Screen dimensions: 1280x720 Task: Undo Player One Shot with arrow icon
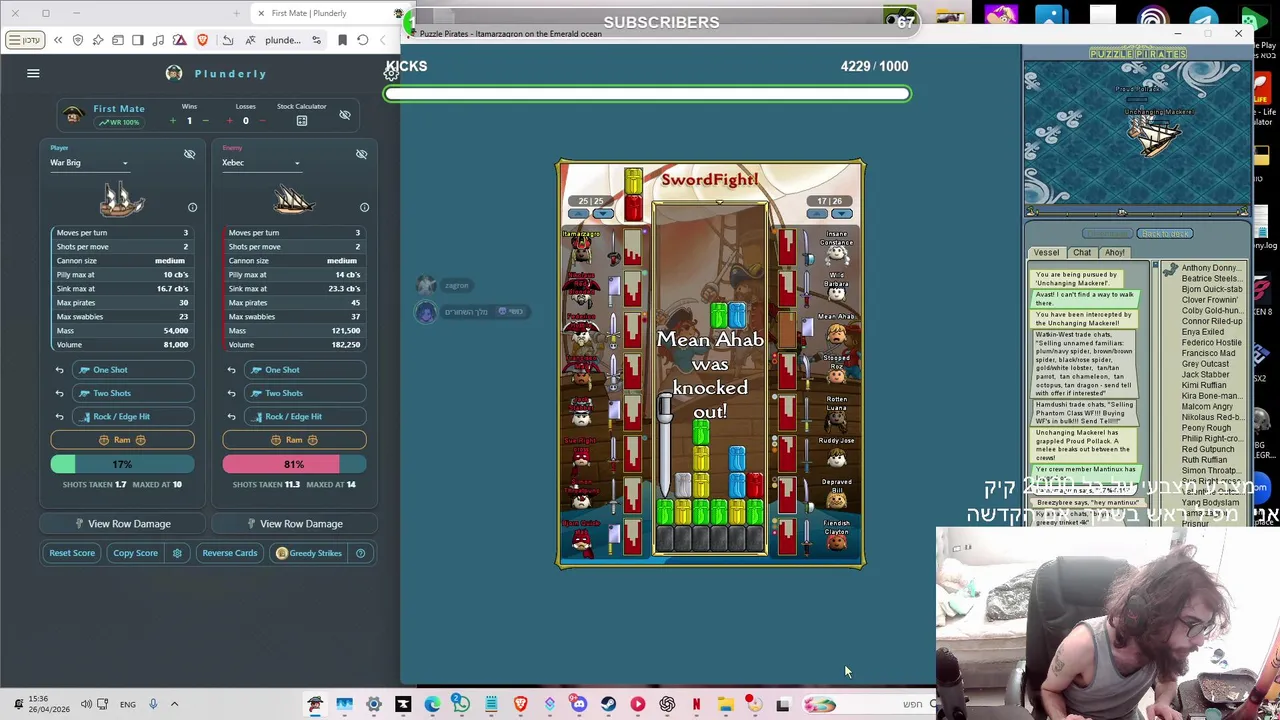click(x=59, y=370)
